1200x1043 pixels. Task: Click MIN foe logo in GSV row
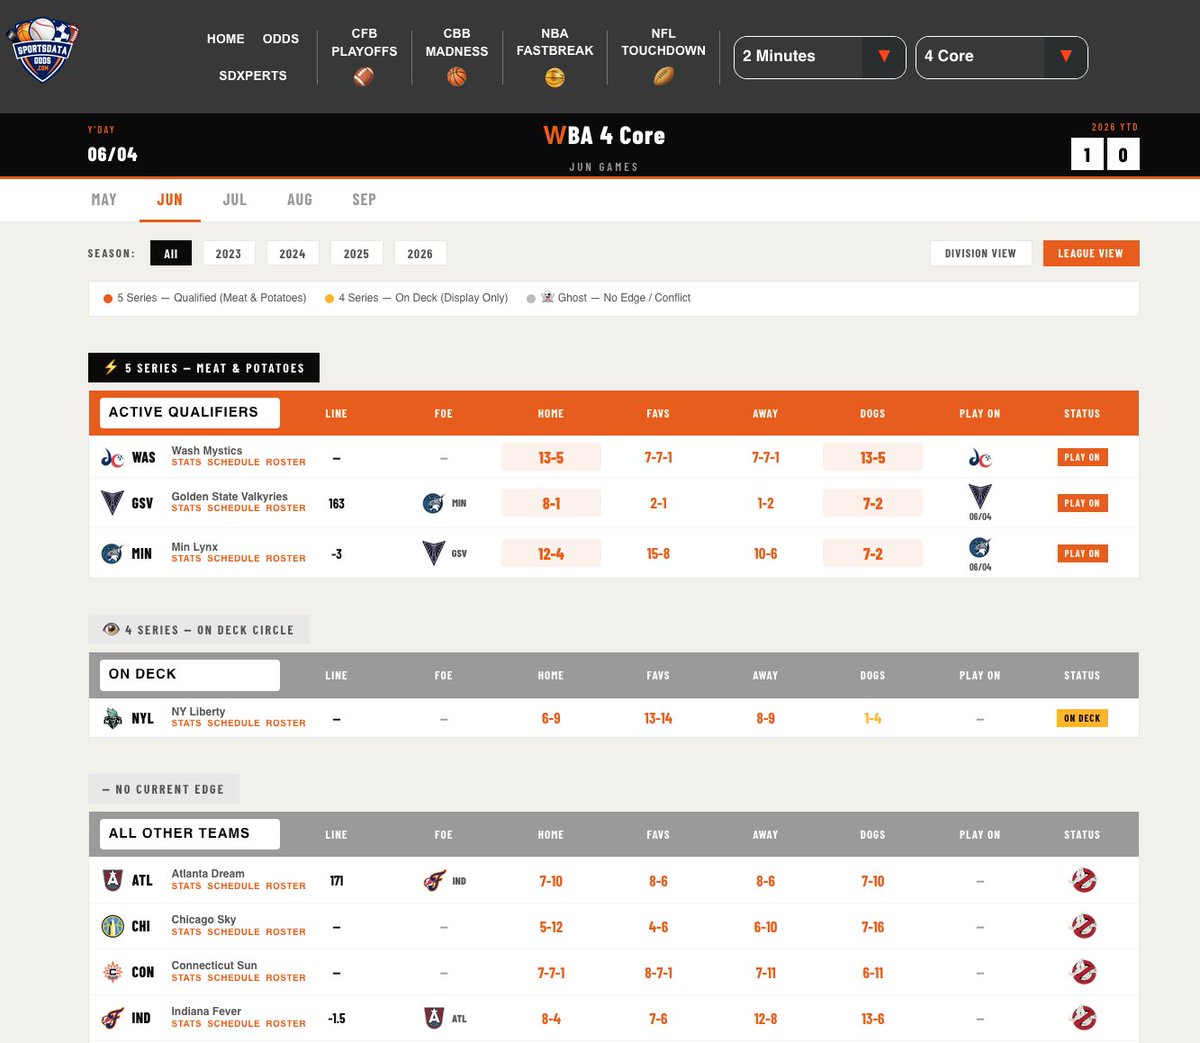[433, 503]
